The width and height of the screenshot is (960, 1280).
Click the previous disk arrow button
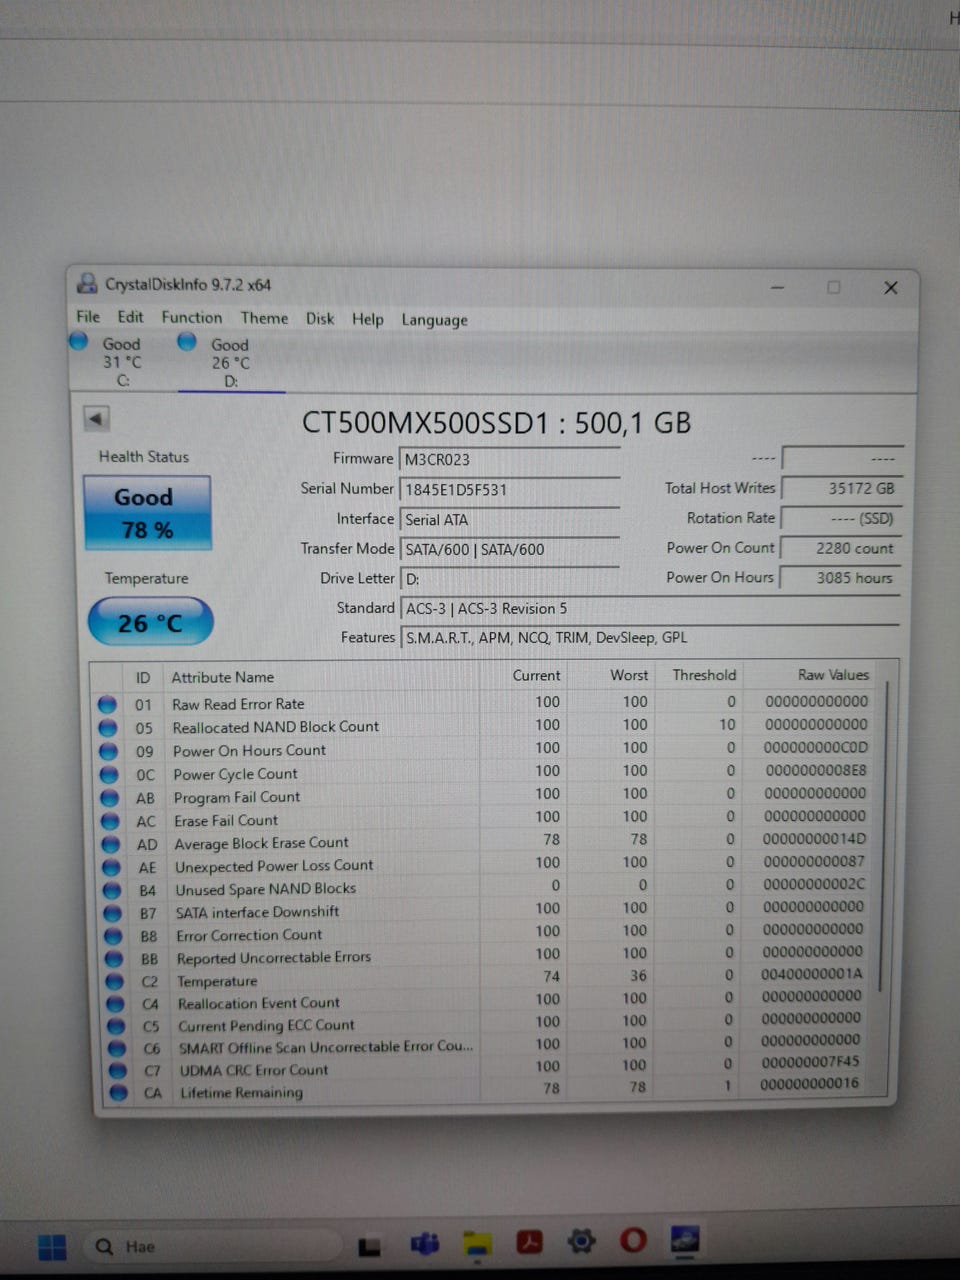click(x=96, y=419)
